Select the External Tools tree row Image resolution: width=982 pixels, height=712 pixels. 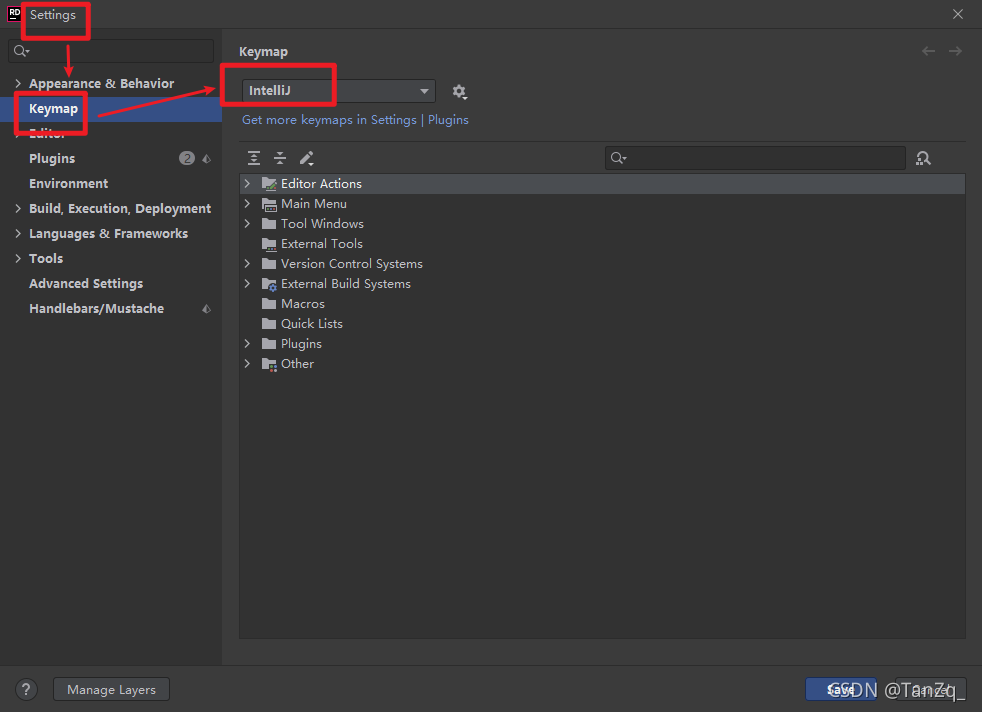[x=602, y=244]
